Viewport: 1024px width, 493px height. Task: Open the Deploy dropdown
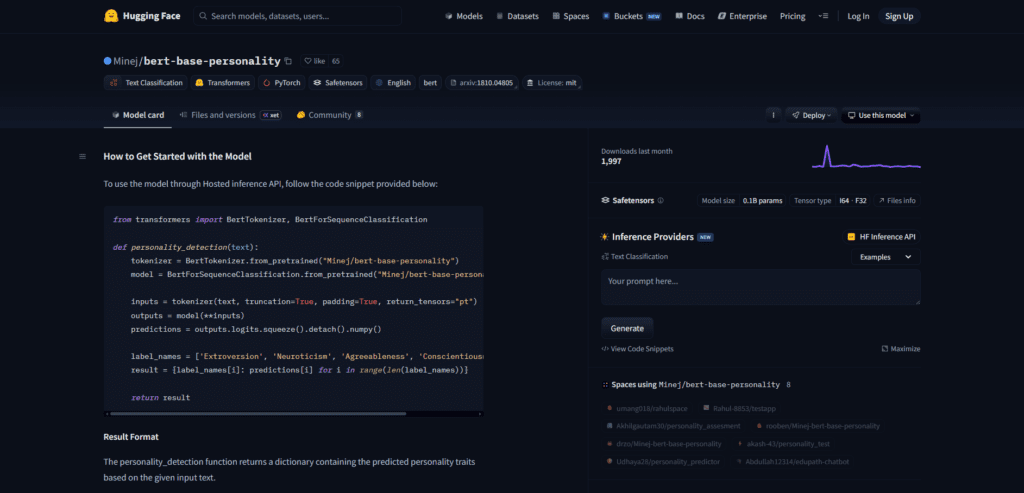[x=812, y=115]
